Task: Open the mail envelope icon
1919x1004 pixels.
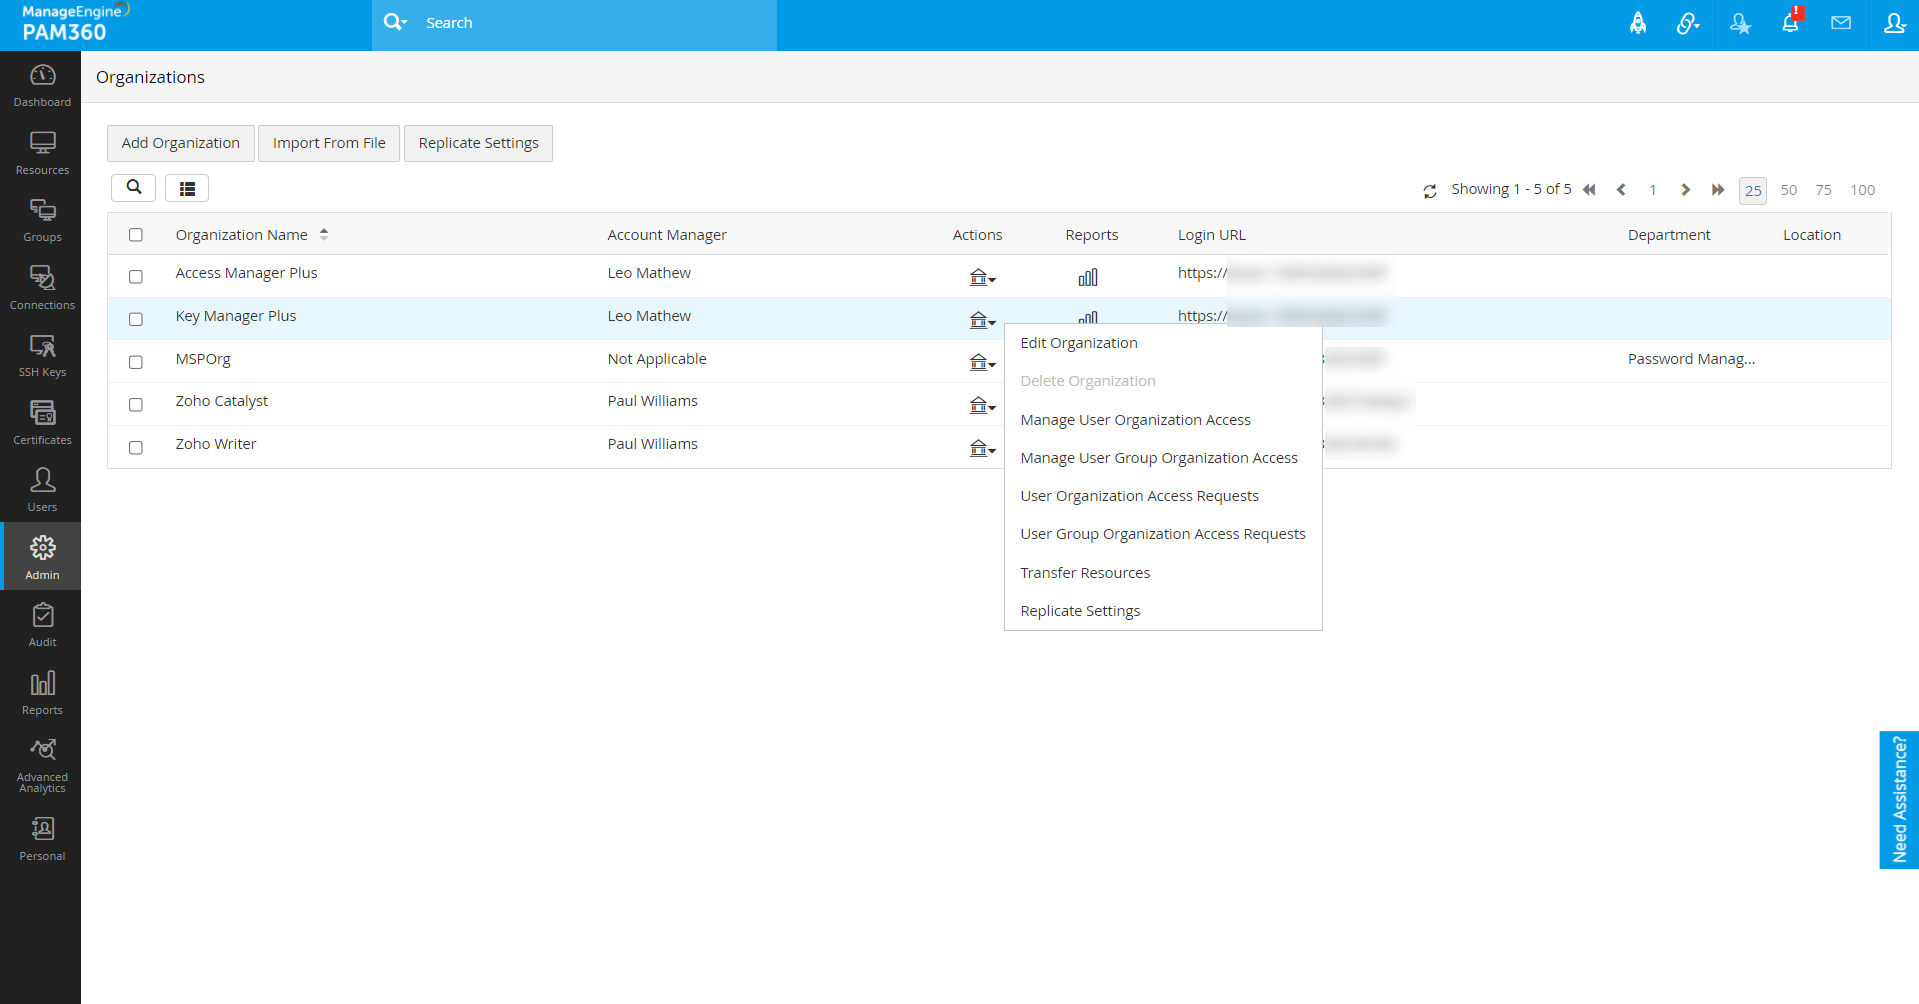Action: point(1841,22)
